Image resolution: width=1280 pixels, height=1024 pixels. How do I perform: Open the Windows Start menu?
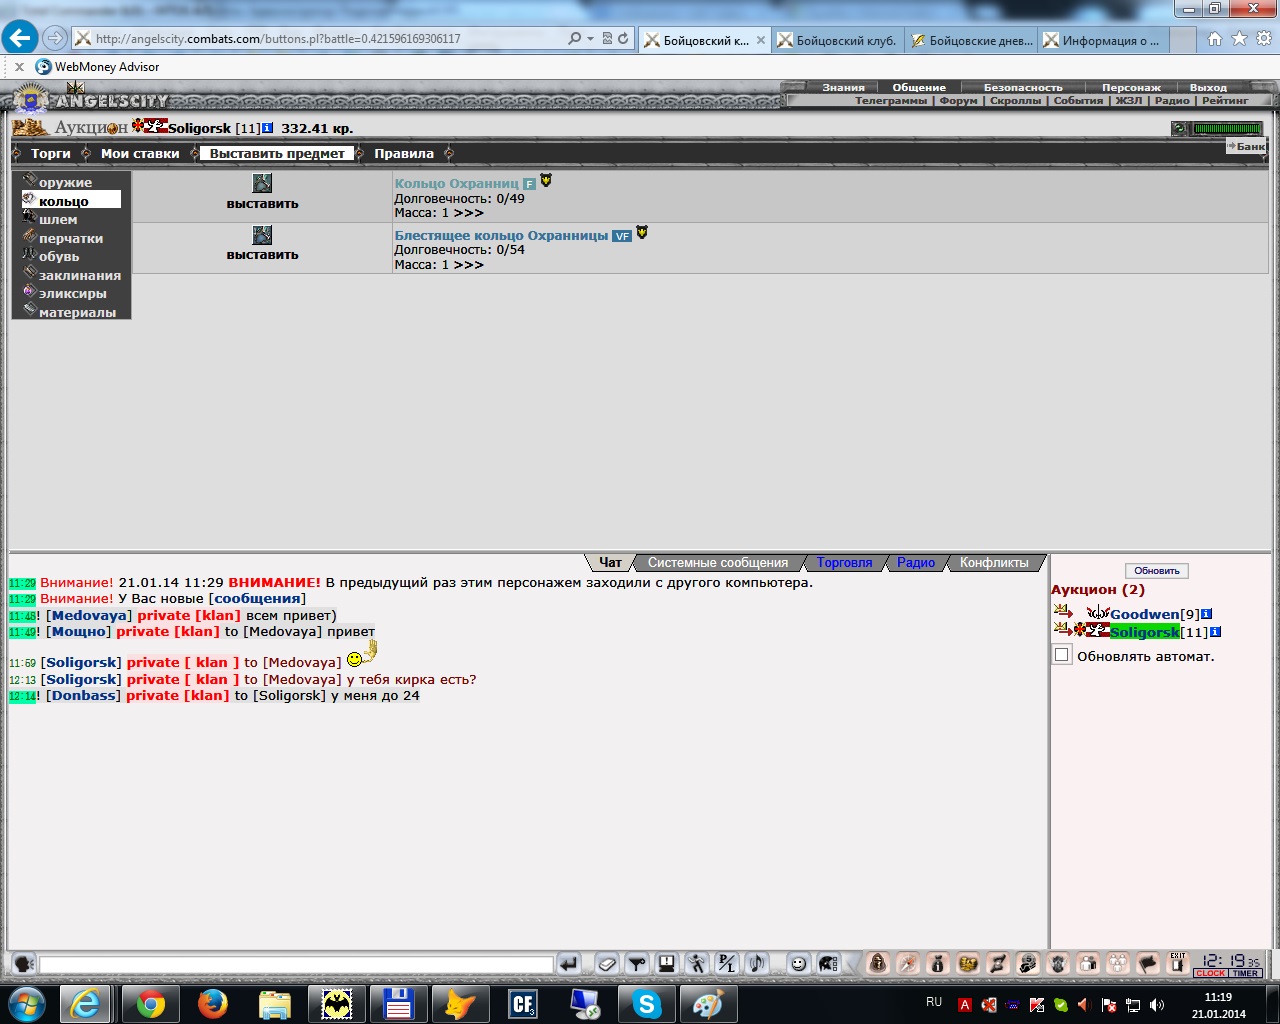click(x=26, y=1003)
